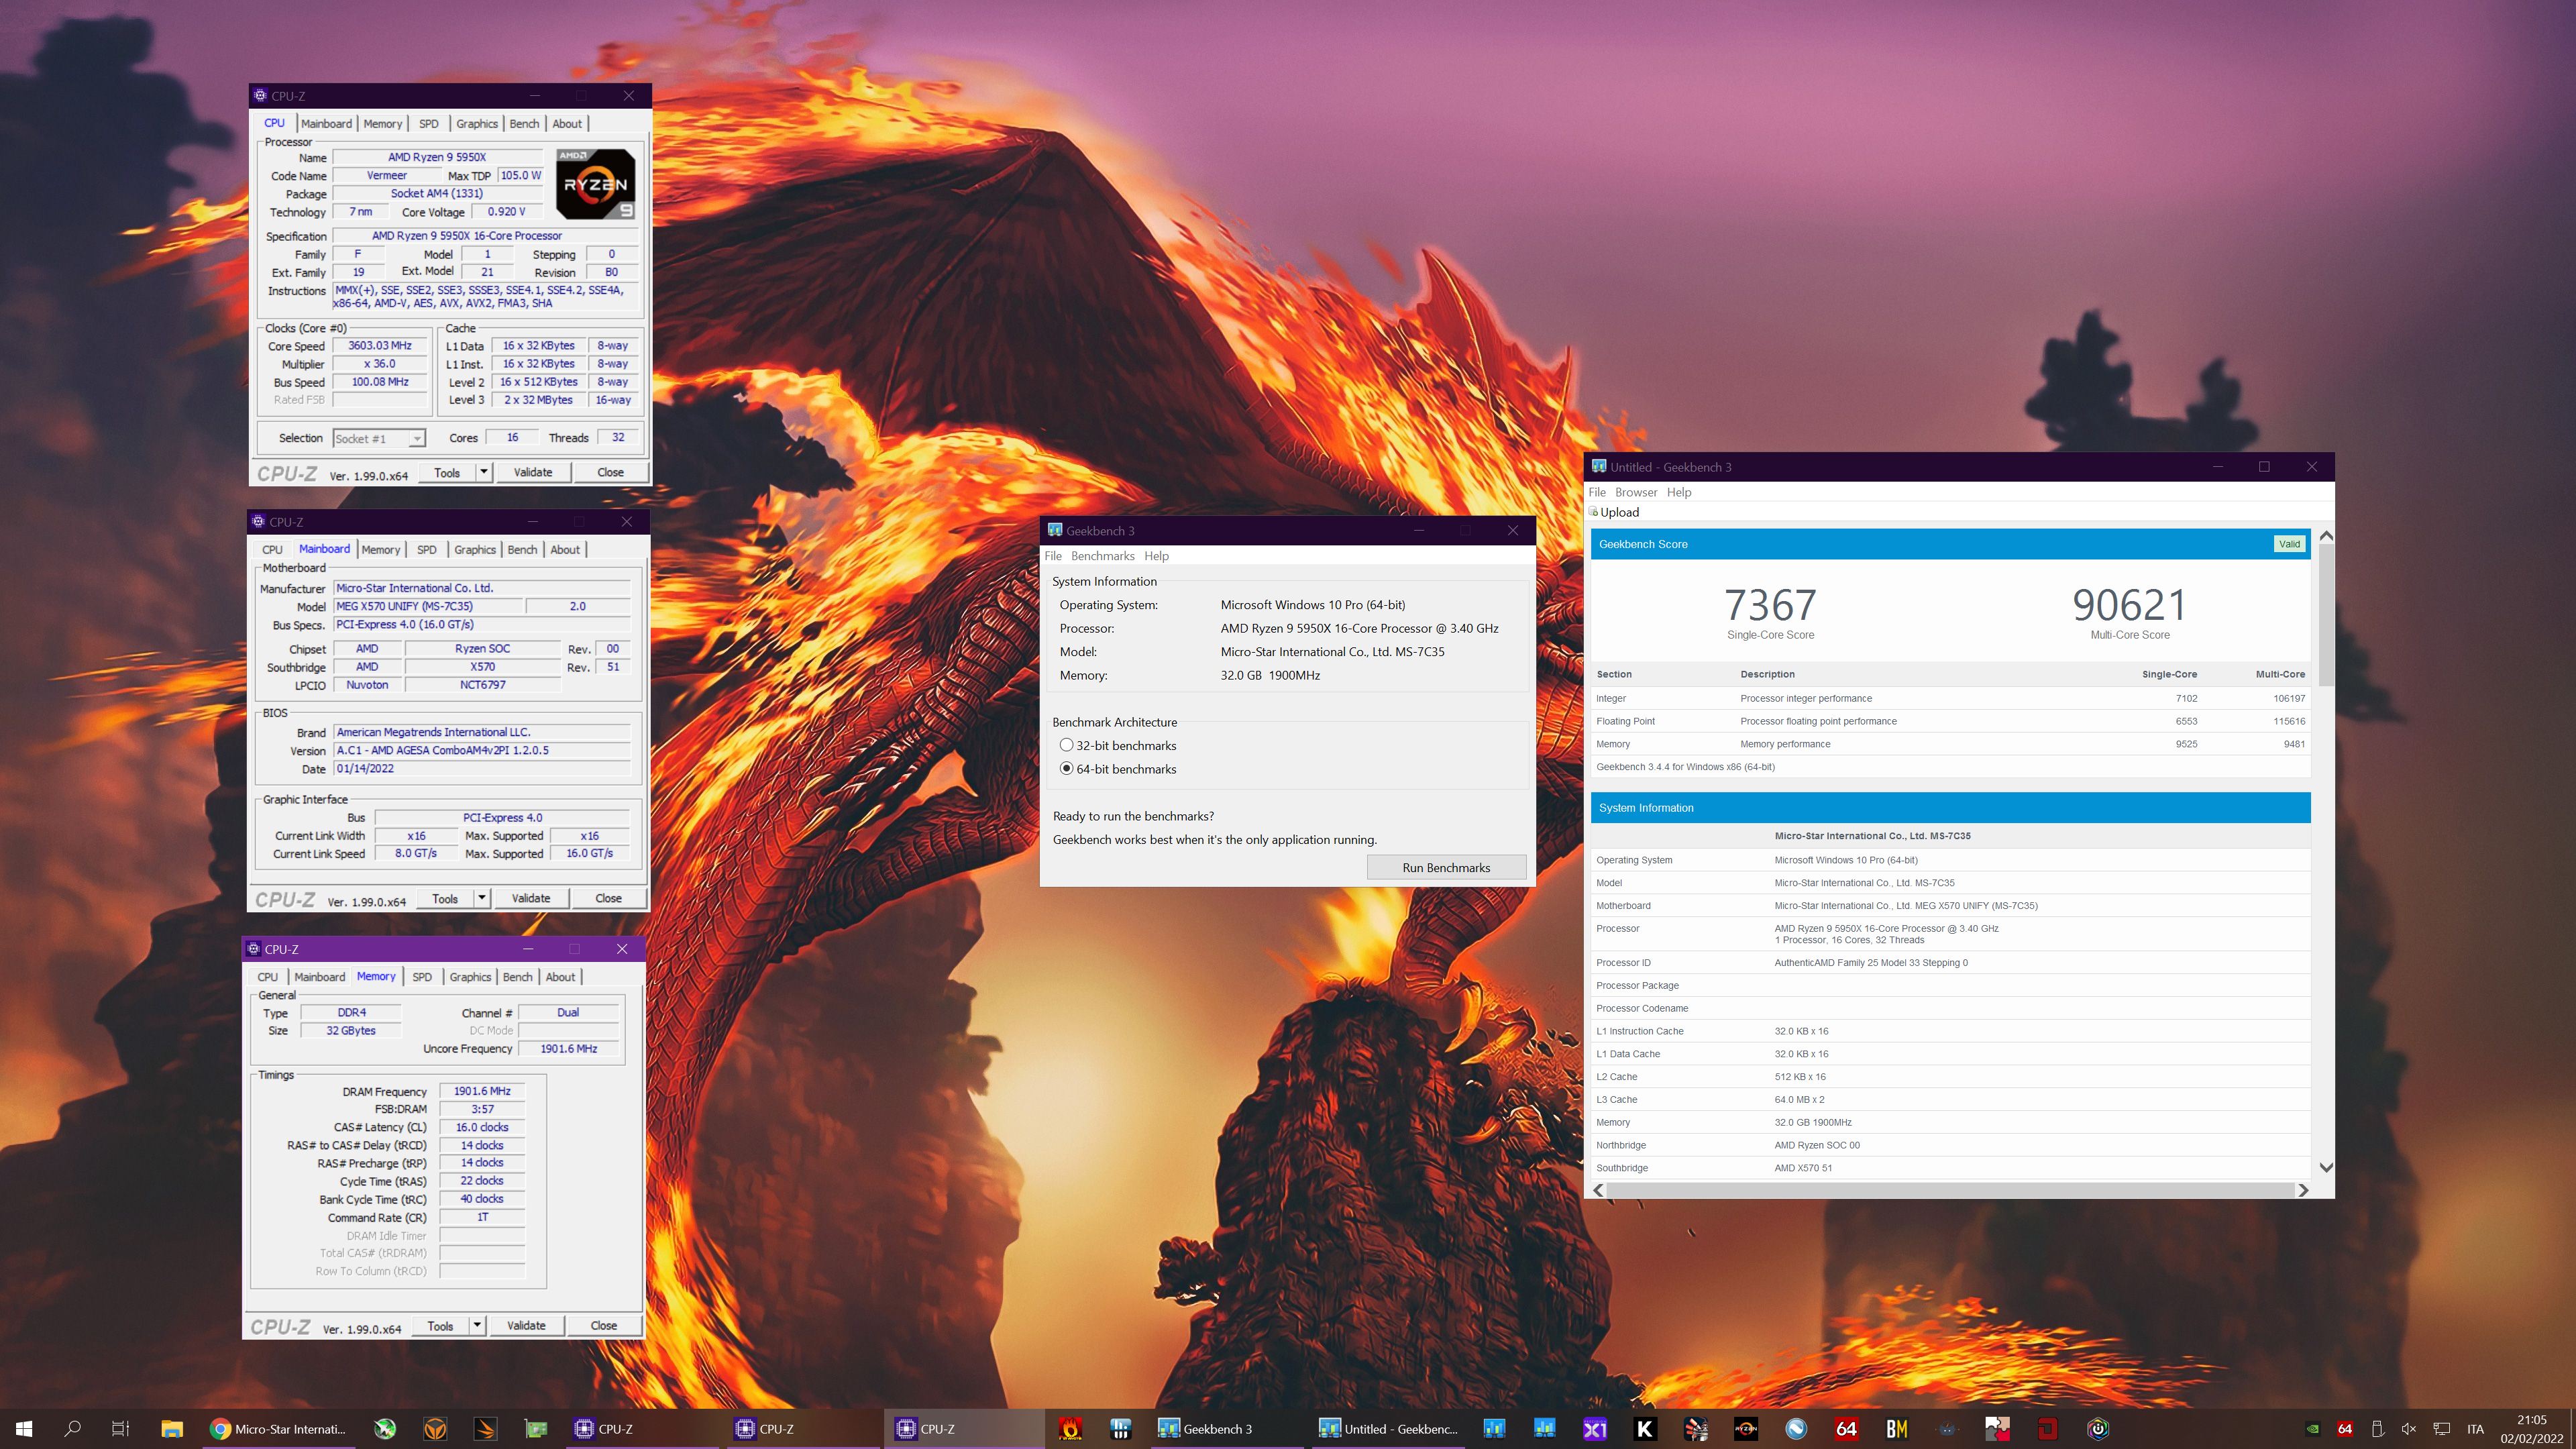Open the green arrow globe taskbar app
2576x1449 pixels.
point(385,1429)
